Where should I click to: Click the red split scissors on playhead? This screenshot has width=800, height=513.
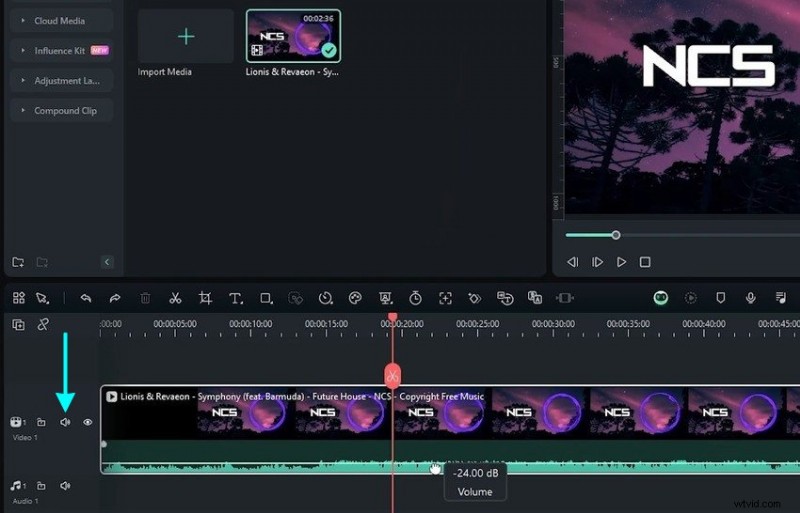point(392,377)
